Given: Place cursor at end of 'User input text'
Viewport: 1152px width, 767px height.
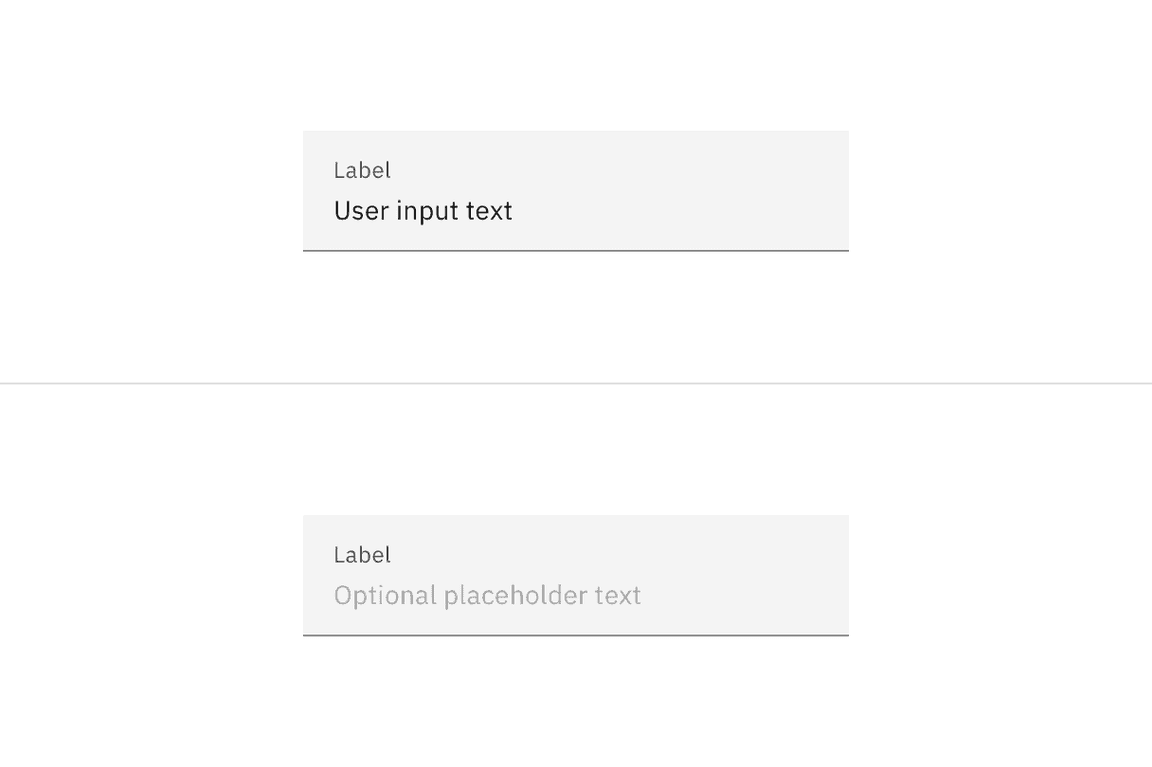Looking at the screenshot, I should tap(515, 210).
